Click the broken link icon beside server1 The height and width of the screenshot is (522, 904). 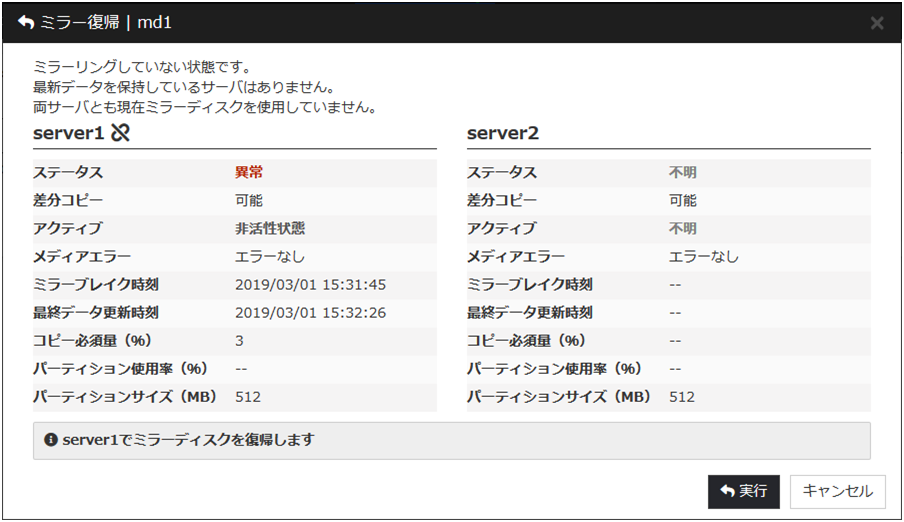[x=120, y=132]
